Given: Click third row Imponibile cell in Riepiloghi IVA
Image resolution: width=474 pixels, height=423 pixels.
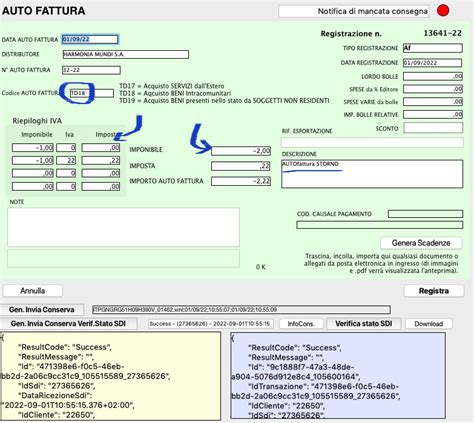Looking at the screenshot, I should click(33, 173).
